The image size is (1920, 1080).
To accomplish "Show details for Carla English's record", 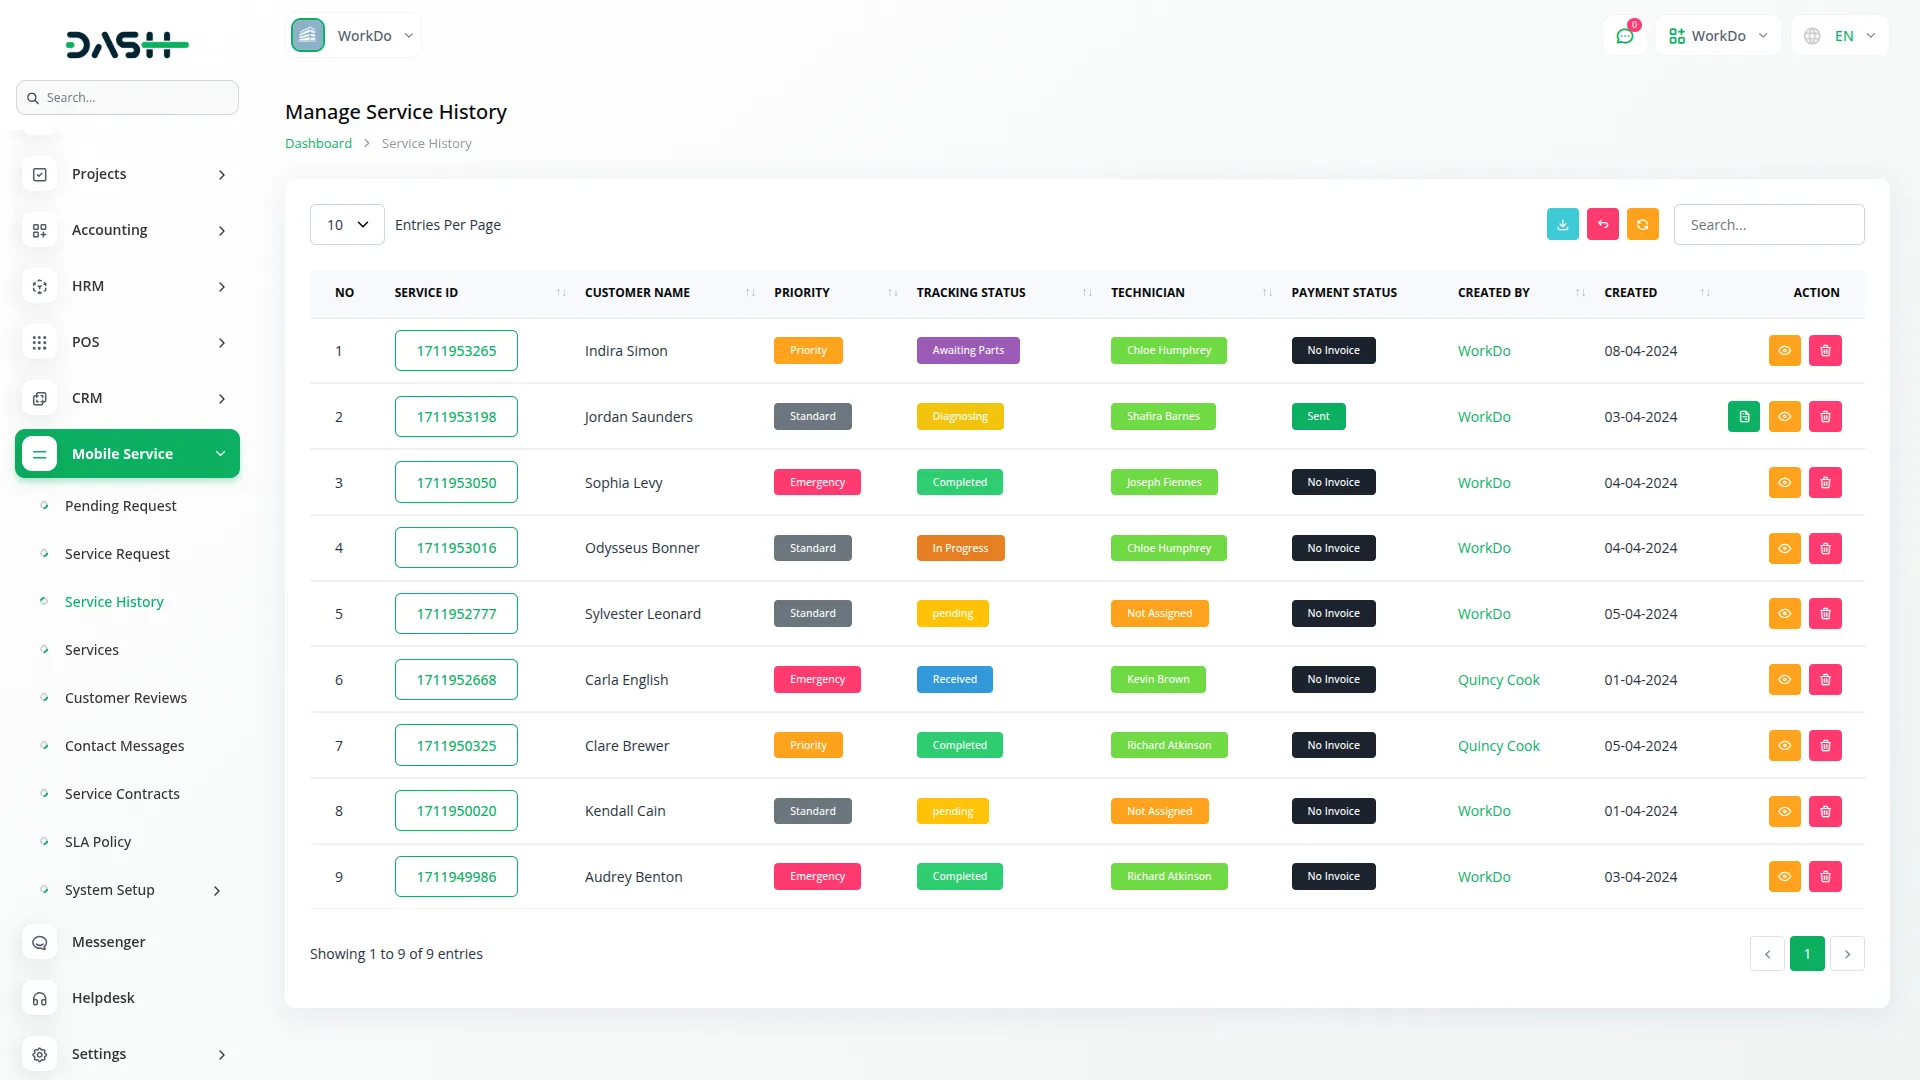I will [x=1785, y=679].
